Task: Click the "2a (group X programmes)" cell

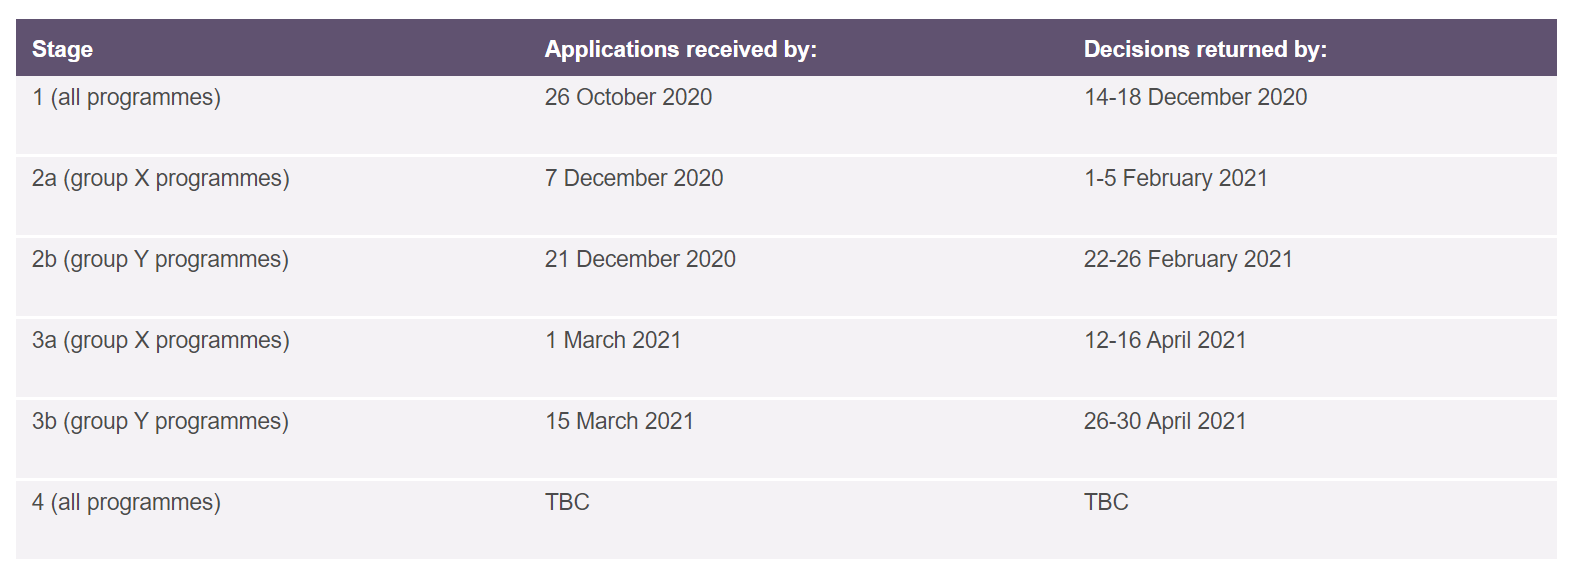Action: click(160, 178)
